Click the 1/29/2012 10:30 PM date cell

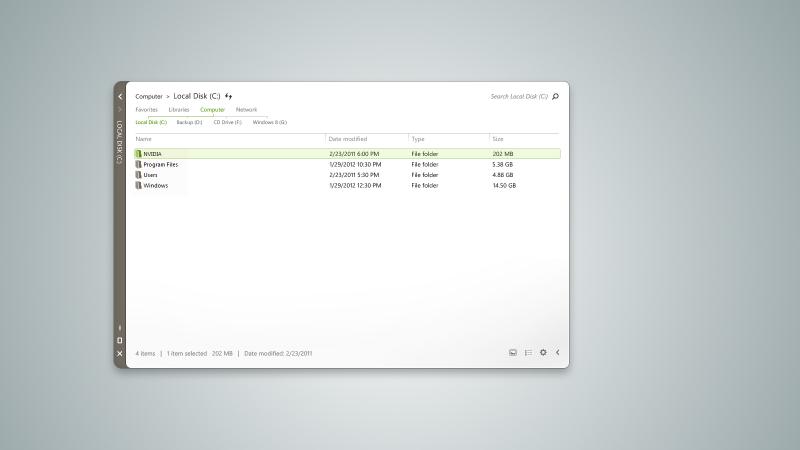[355, 164]
